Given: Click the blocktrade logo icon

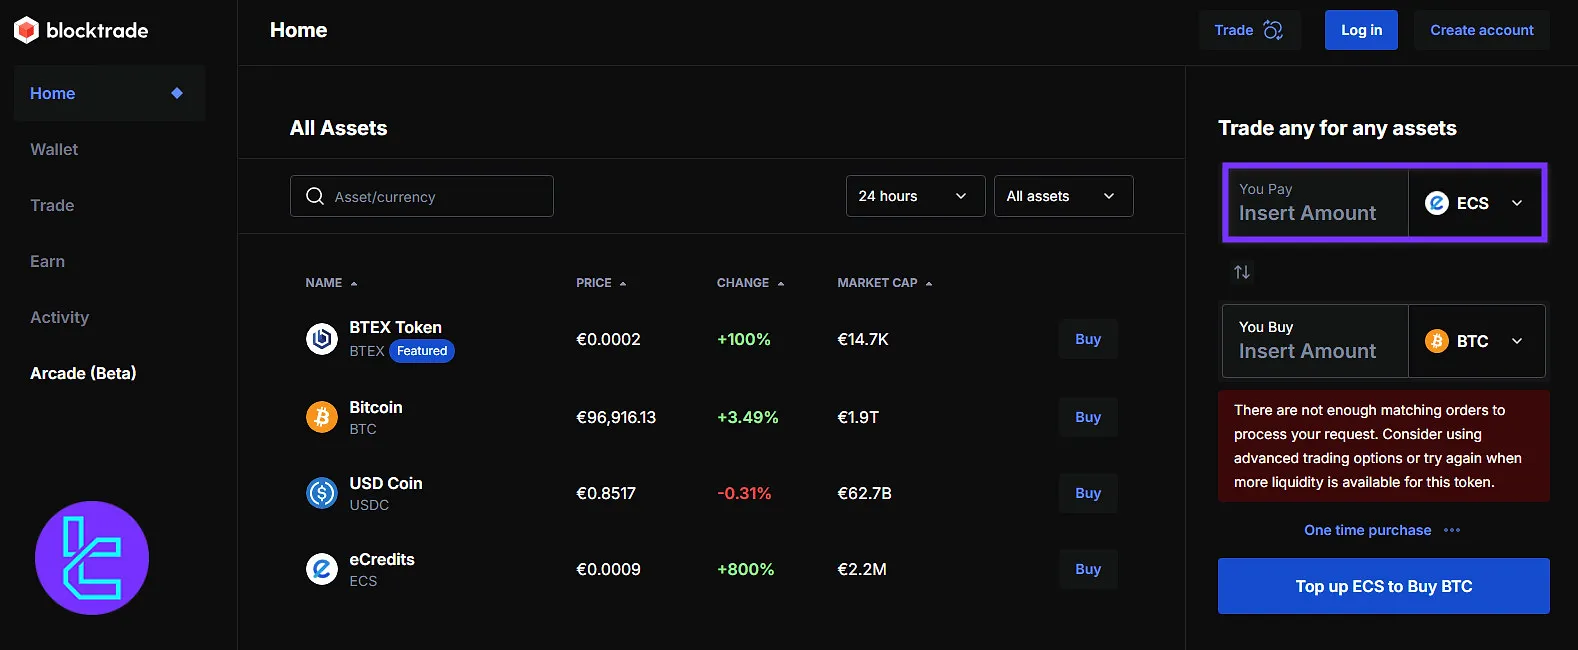Looking at the screenshot, I should 26,30.
